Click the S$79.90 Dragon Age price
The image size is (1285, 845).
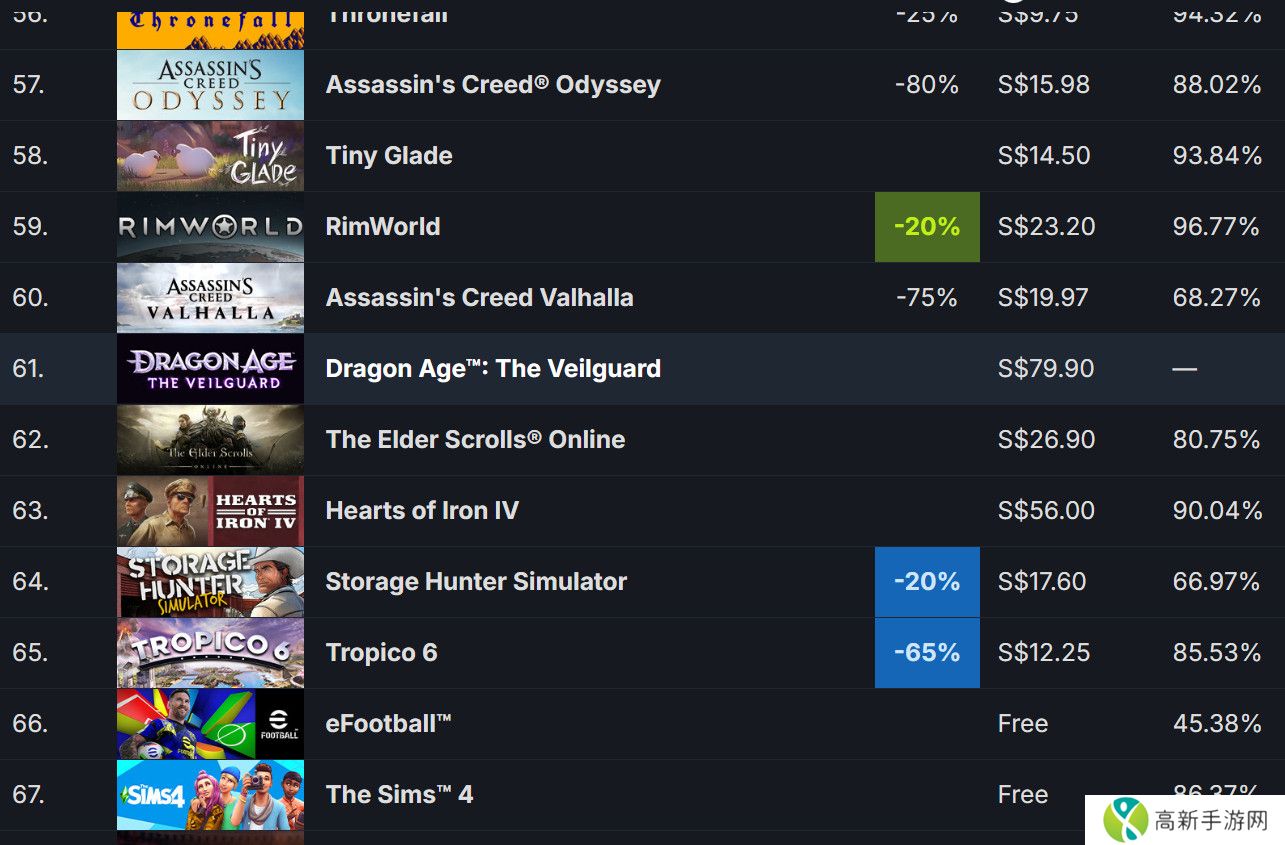point(1046,369)
